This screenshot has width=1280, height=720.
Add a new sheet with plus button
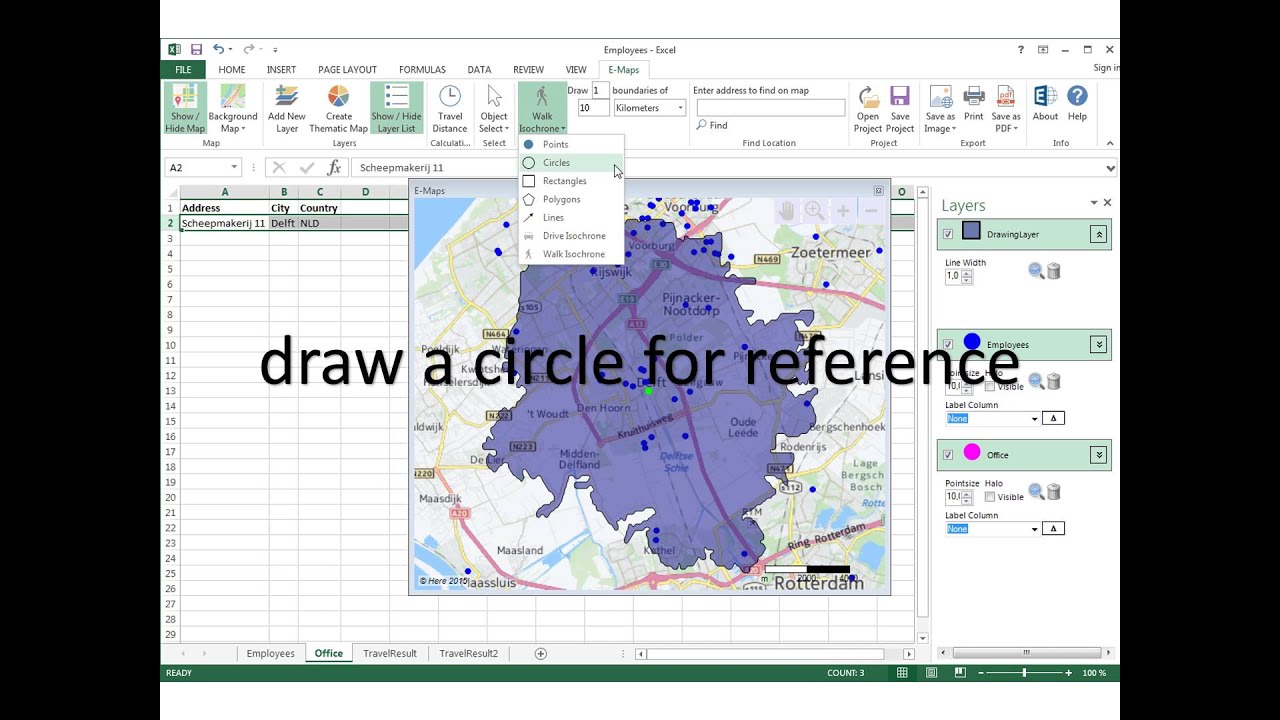pyautogui.click(x=541, y=653)
